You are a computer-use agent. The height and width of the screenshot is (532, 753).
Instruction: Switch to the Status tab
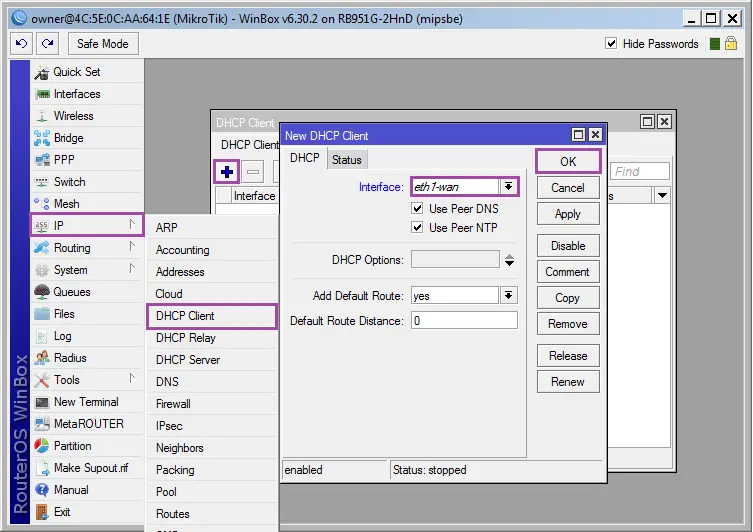click(347, 160)
